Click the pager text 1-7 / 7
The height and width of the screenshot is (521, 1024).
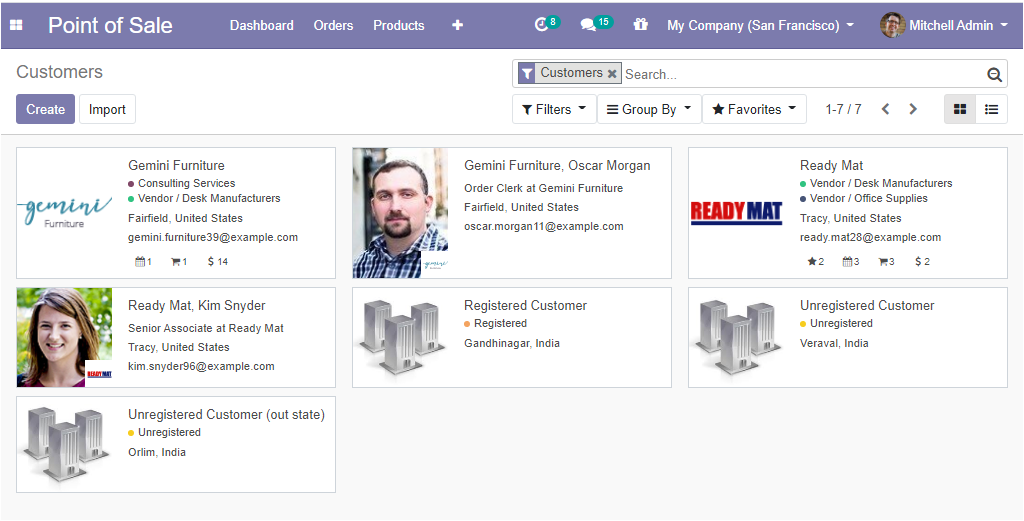tap(843, 109)
